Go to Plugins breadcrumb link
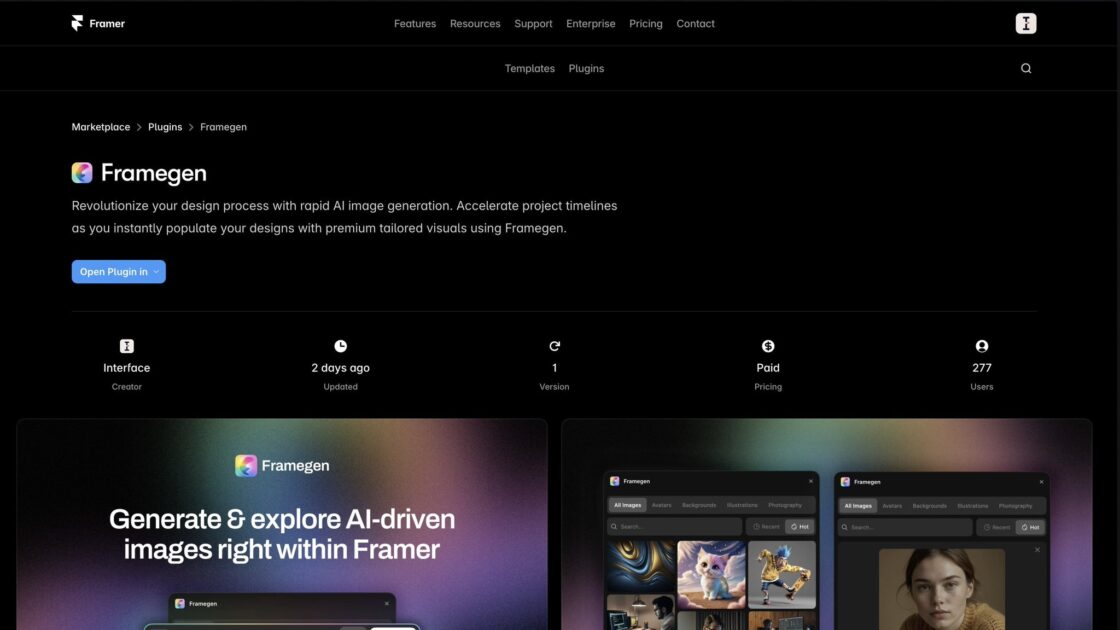Viewport: 1120px width, 630px height. point(165,127)
